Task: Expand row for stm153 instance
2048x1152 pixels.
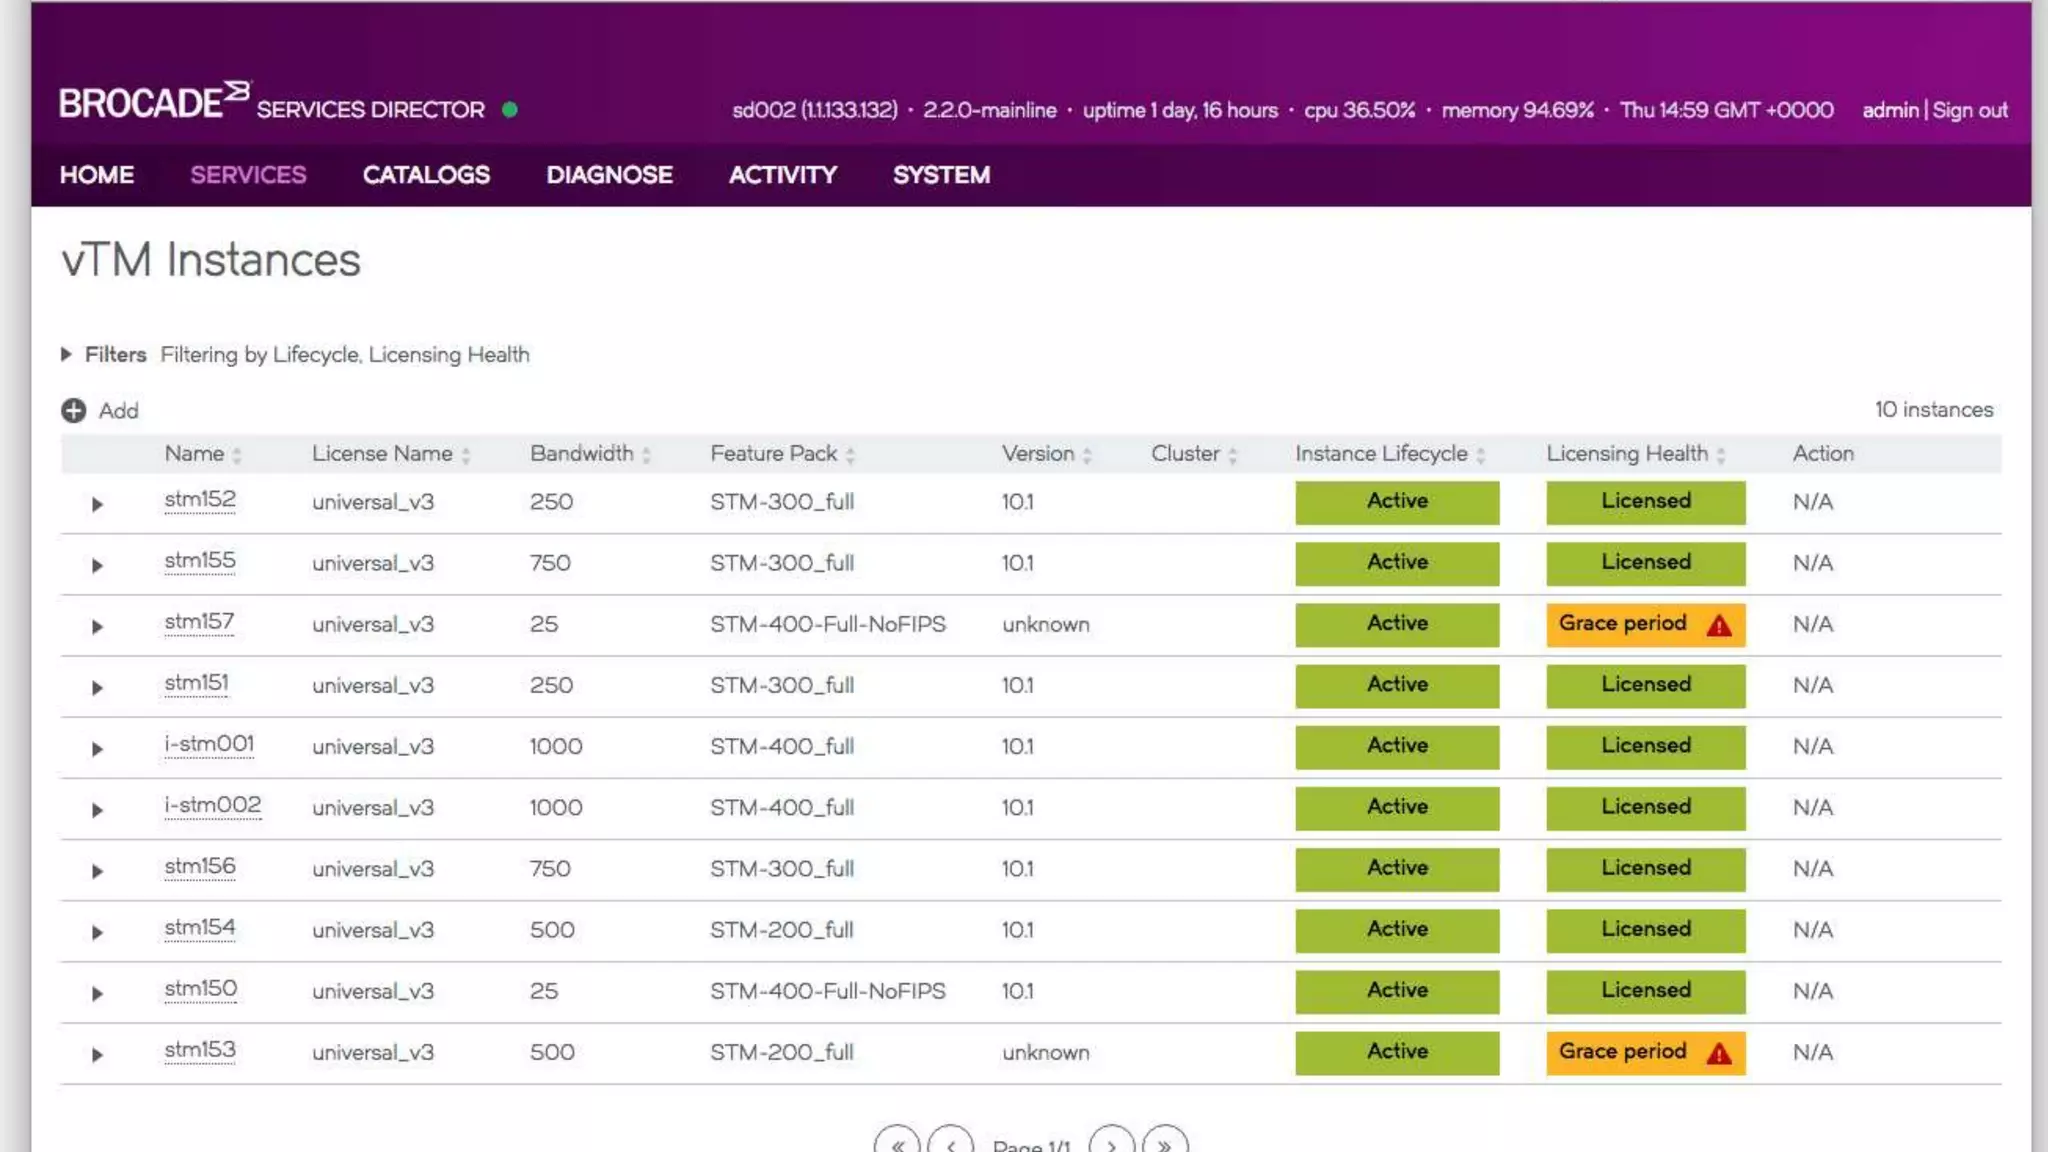Action: [97, 1055]
